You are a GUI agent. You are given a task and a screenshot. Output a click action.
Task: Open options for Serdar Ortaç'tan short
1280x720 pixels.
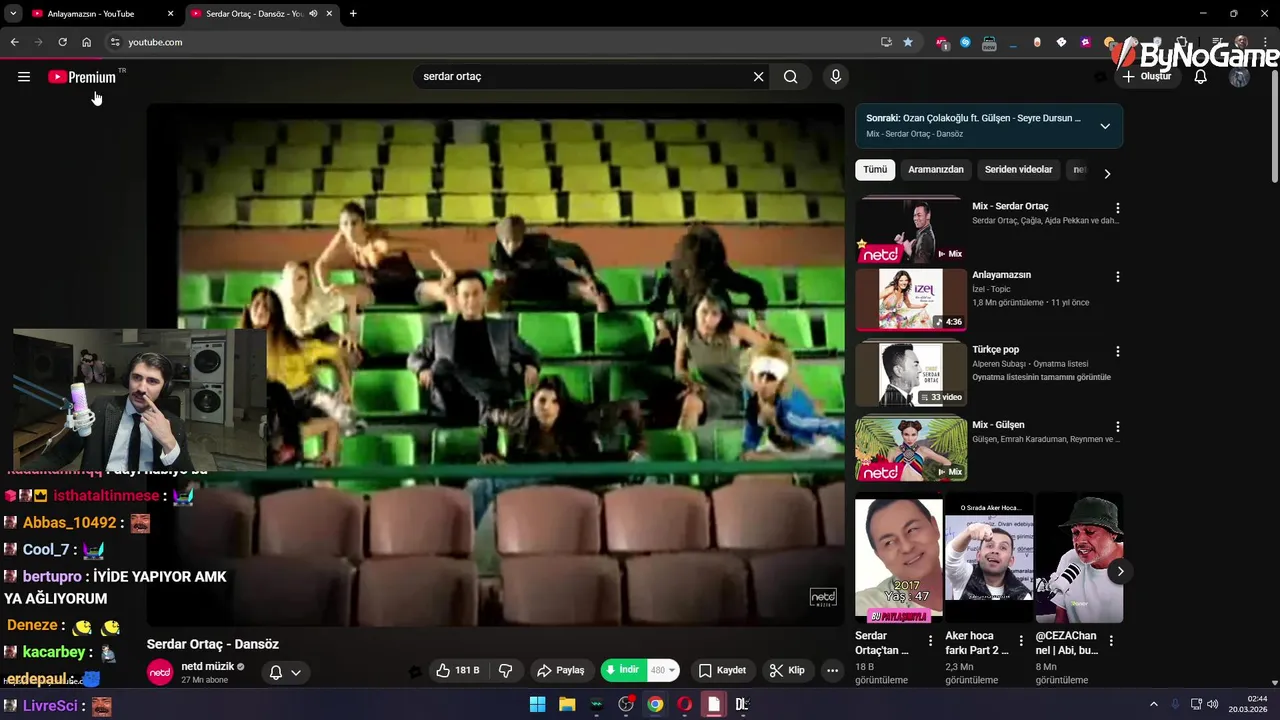(x=931, y=641)
